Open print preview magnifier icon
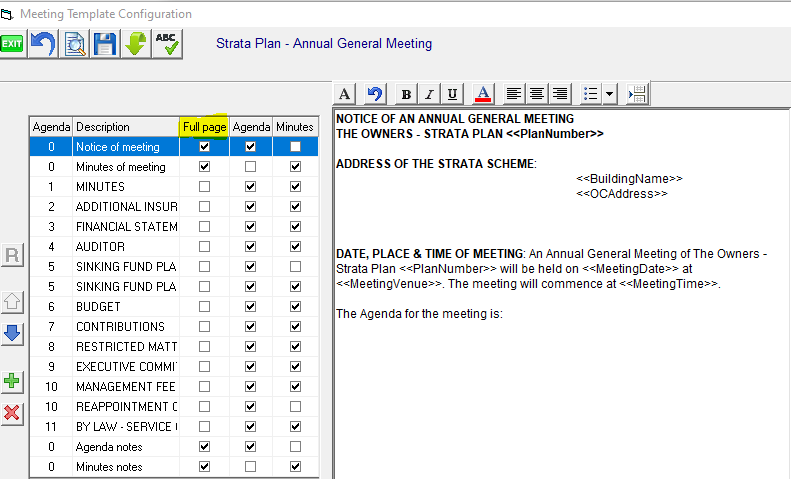791x479 pixels. [74, 44]
